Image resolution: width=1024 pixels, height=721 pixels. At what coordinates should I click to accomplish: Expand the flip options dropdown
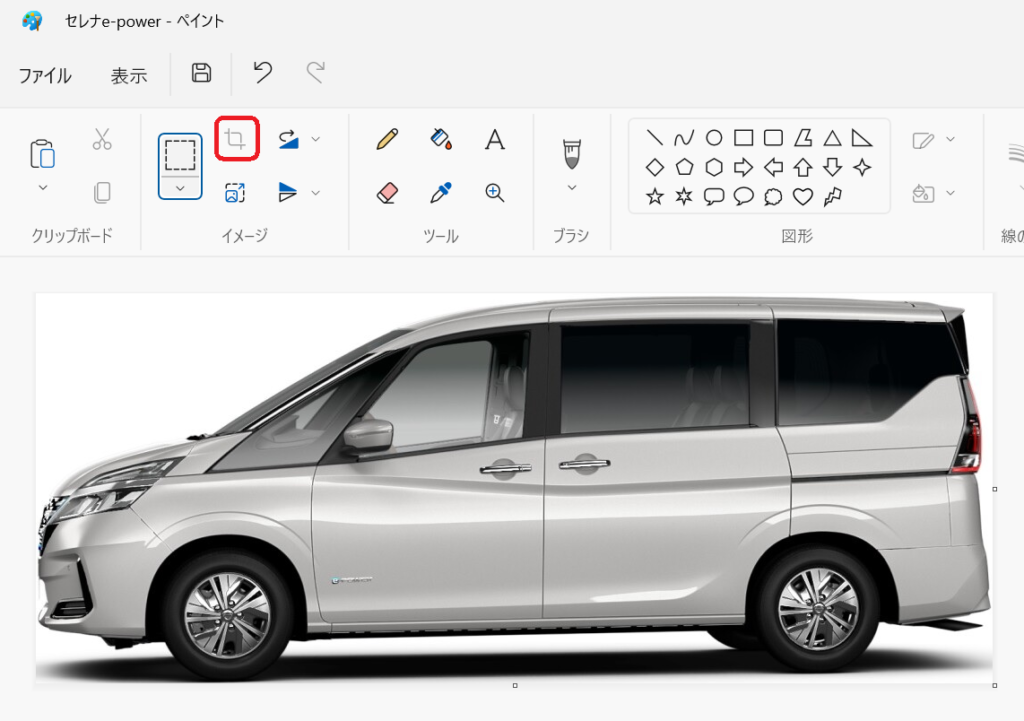[x=316, y=193]
